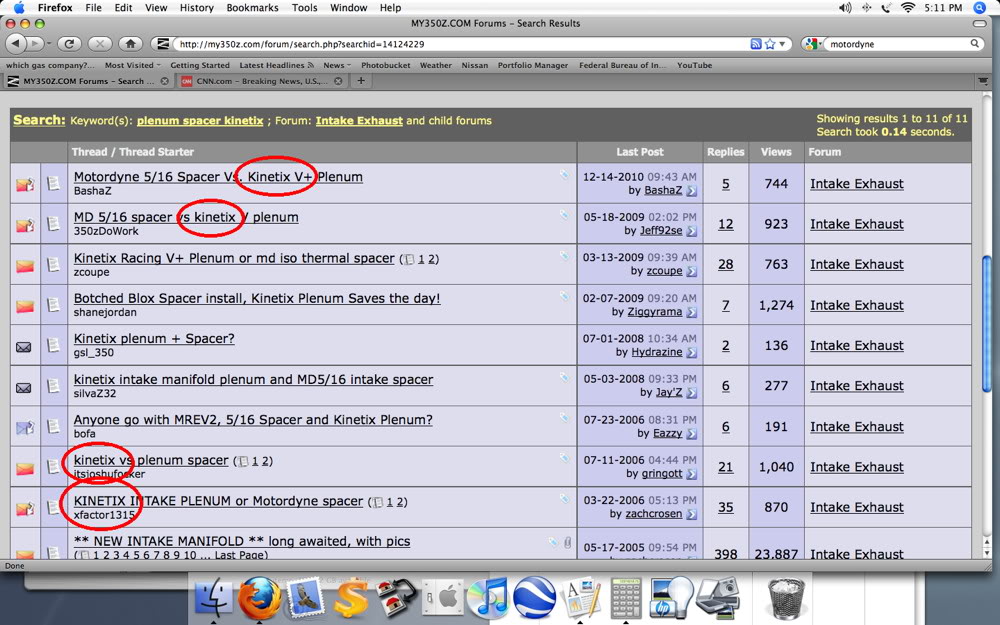
Task: Click the Wi-Fi status icon in the menu bar
Action: [908, 8]
